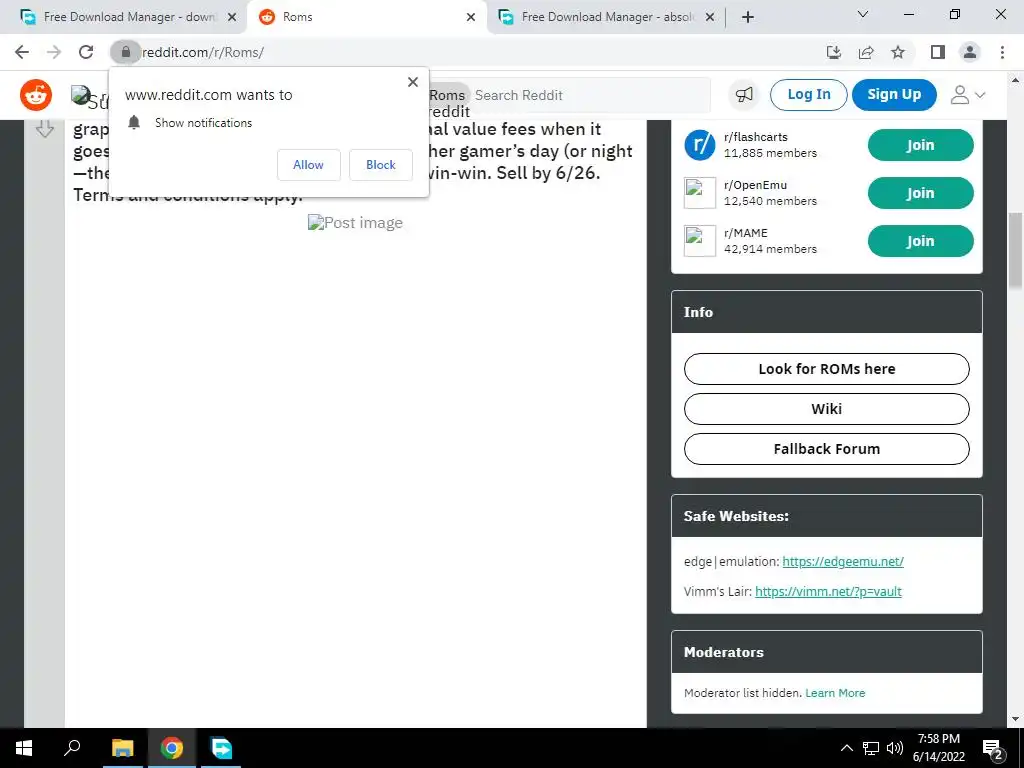Share this page using share icon
Viewport: 1024px width, 768px height.
(x=866, y=52)
